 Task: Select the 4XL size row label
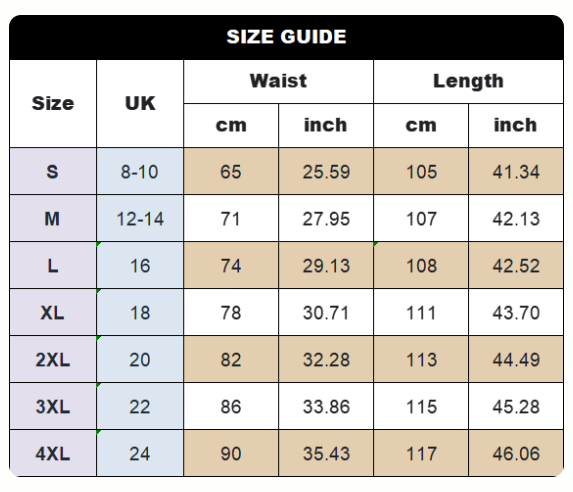pyautogui.click(x=53, y=453)
